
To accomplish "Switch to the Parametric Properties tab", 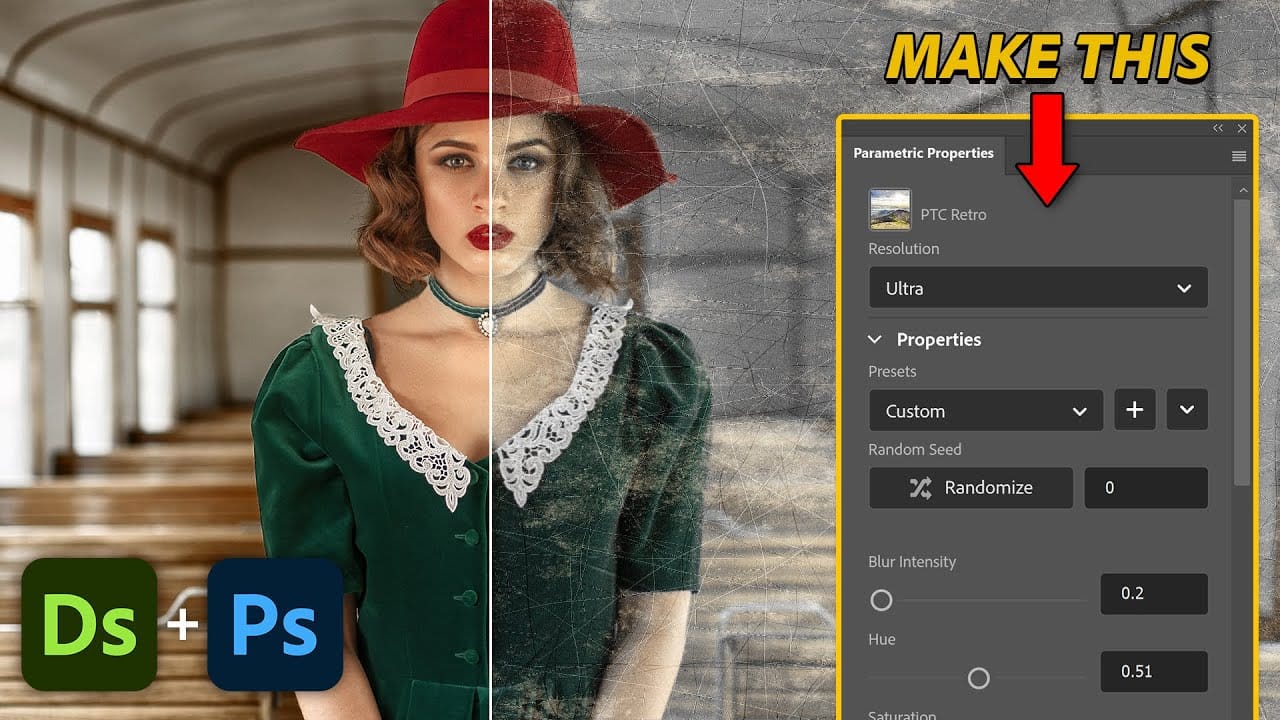I will pos(923,153).
